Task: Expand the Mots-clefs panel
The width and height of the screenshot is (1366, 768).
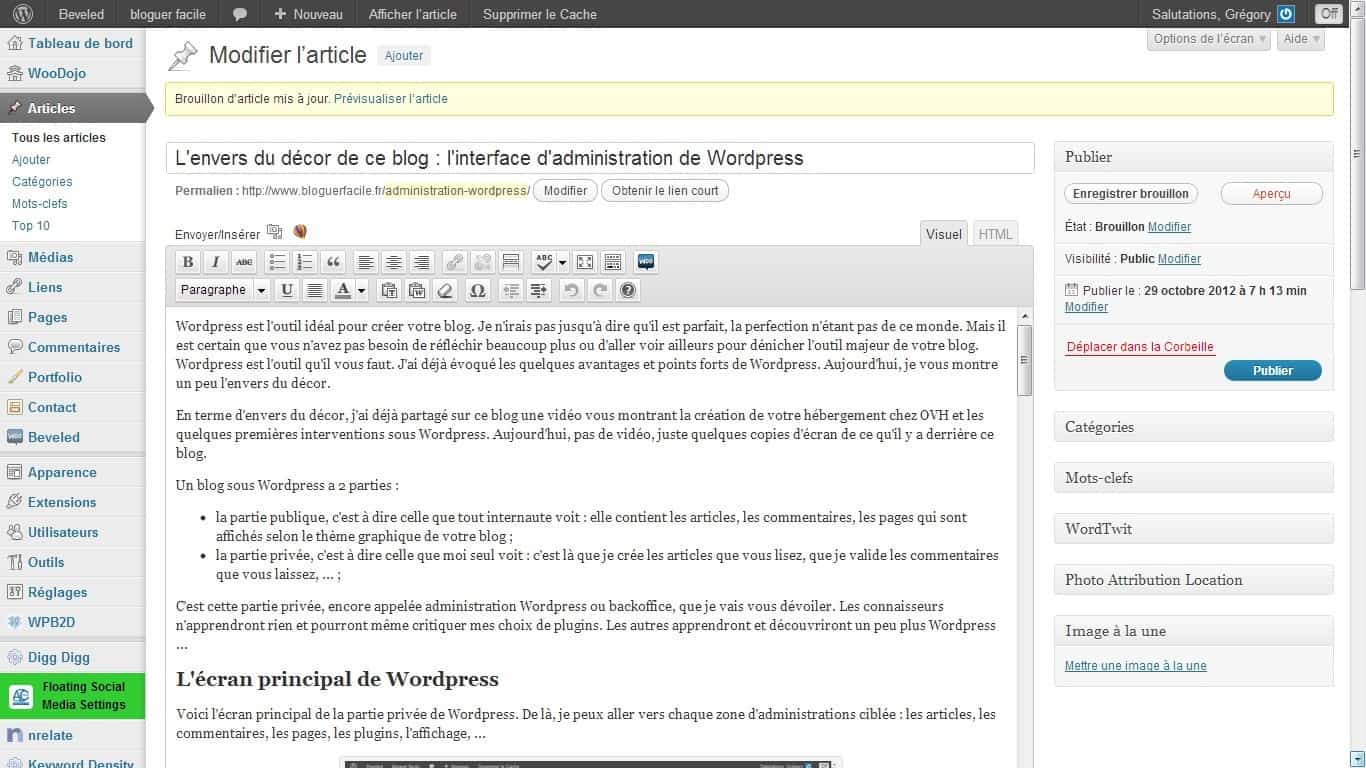Action: click(1194, 478)
